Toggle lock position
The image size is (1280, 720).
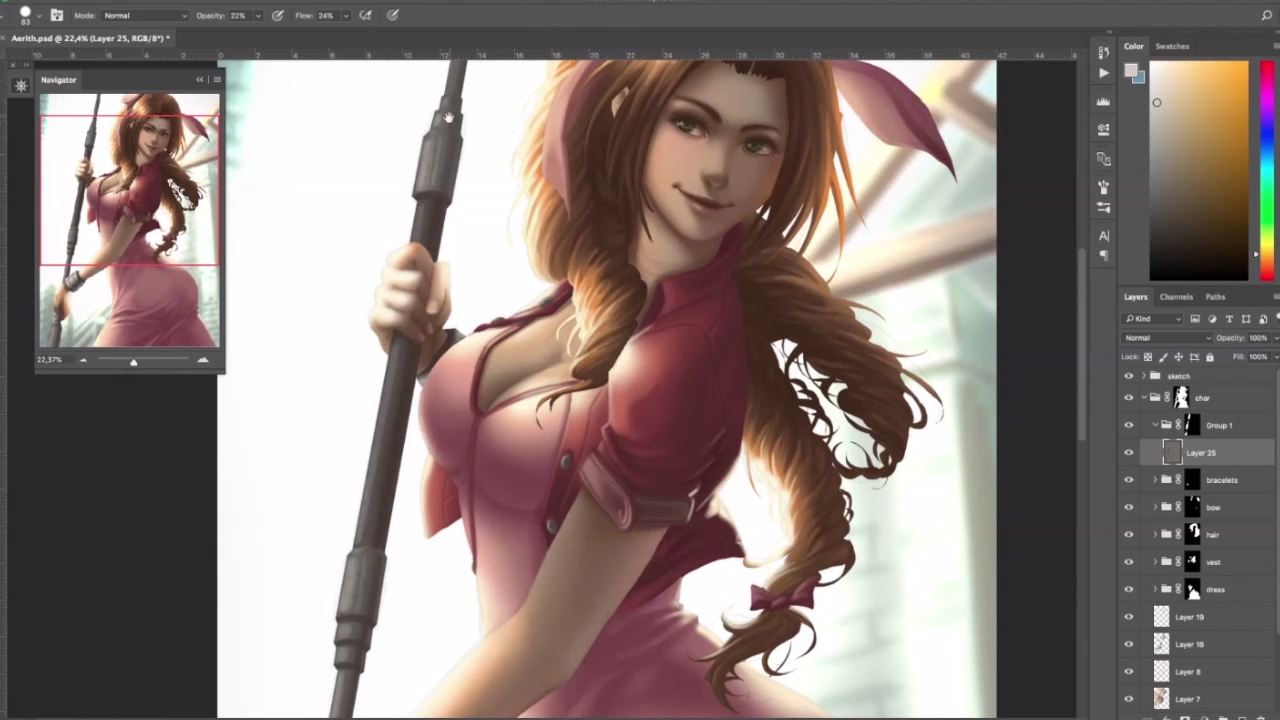click(1178, 357)
